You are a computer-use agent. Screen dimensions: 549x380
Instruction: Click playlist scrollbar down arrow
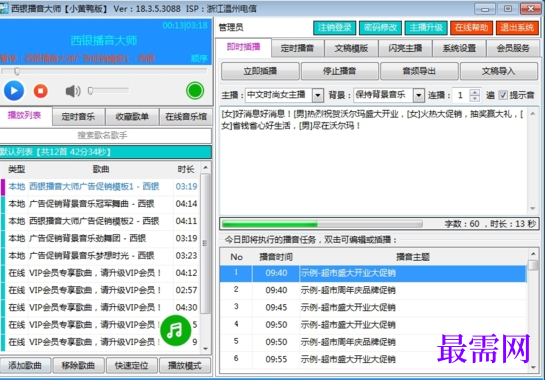[x=206, y=349]
